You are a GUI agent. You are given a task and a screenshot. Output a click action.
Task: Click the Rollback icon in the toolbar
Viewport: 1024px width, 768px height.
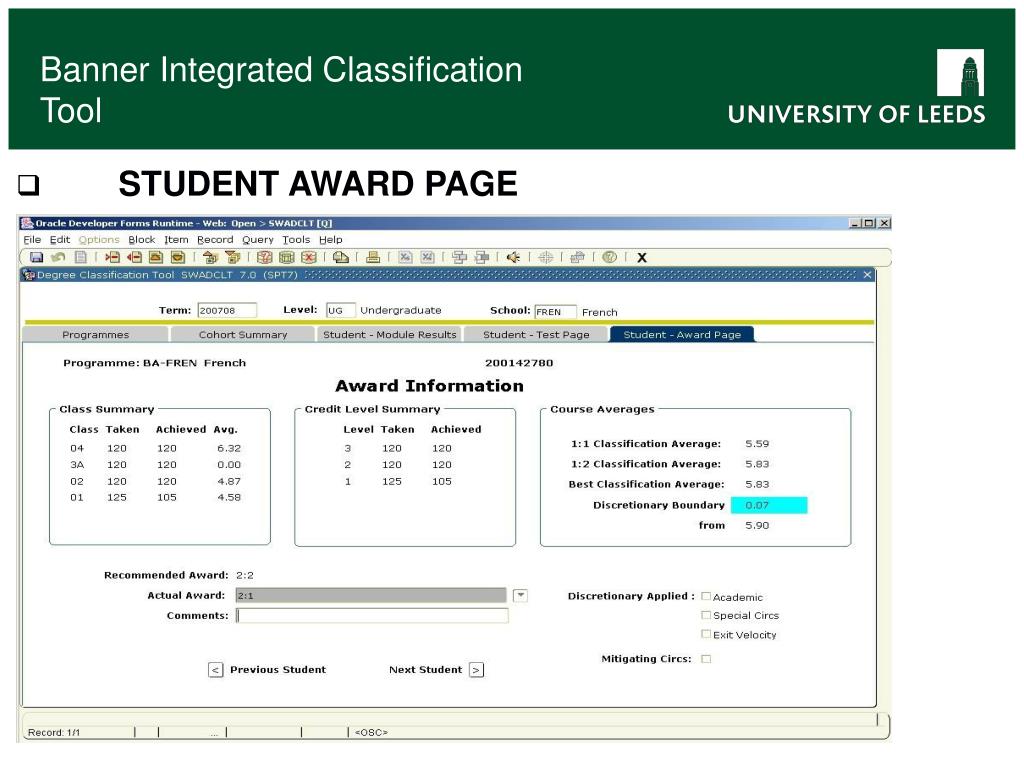58,257
